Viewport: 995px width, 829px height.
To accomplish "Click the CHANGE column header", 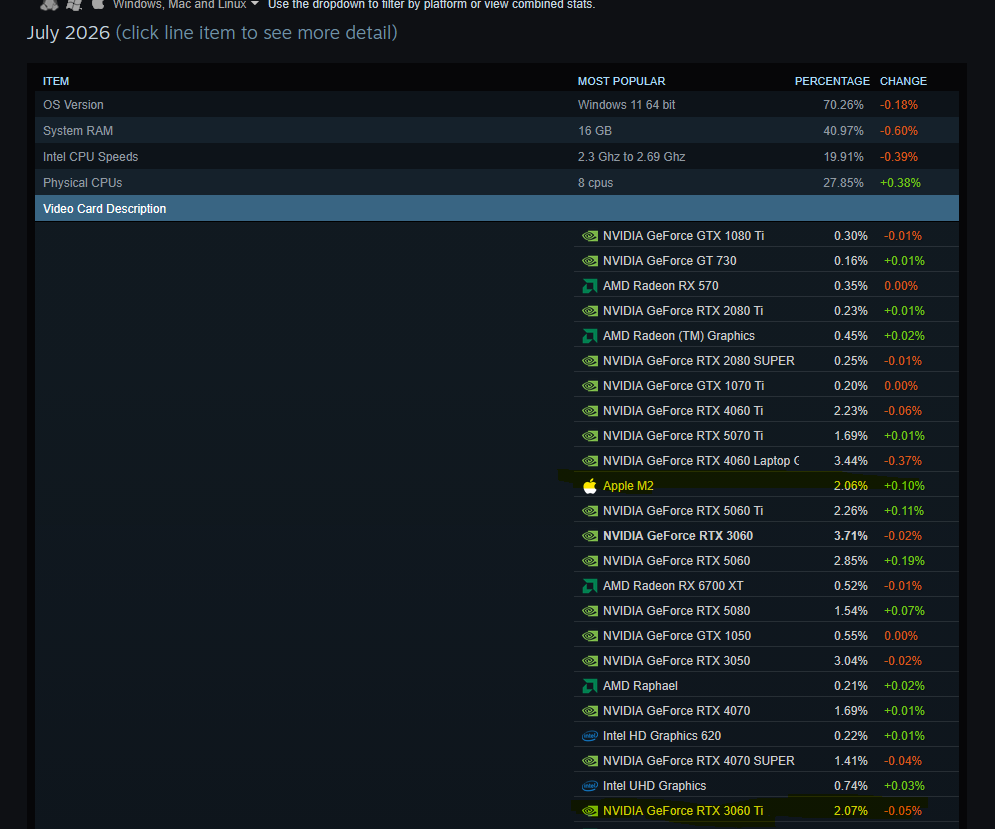I will (x=903, y=81).
